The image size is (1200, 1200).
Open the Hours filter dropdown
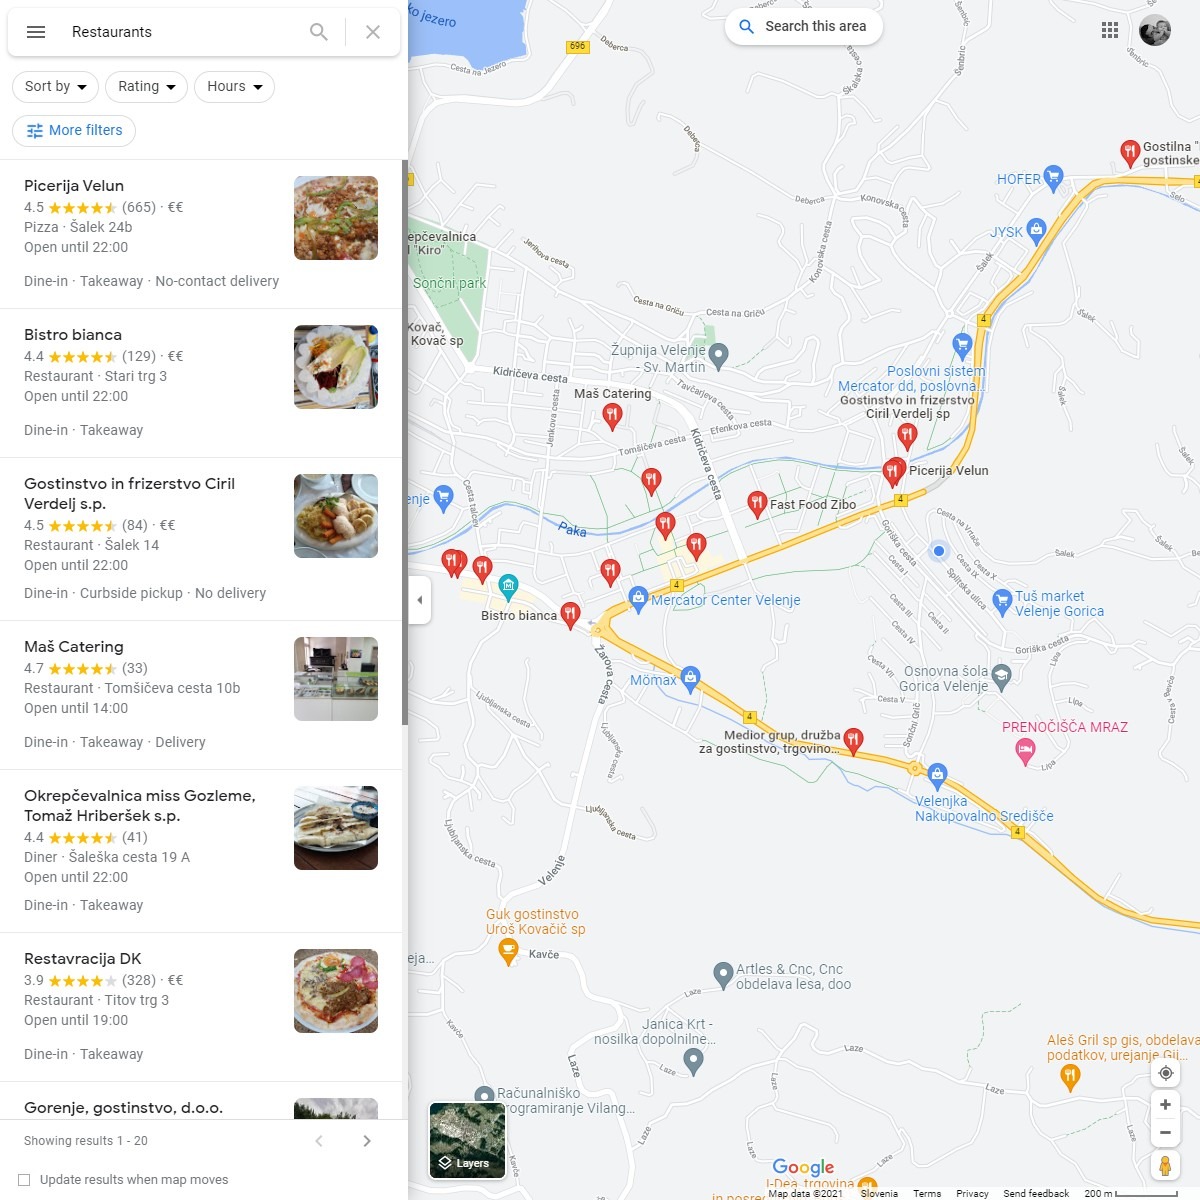pyautogui.click(x=234, y=87)
